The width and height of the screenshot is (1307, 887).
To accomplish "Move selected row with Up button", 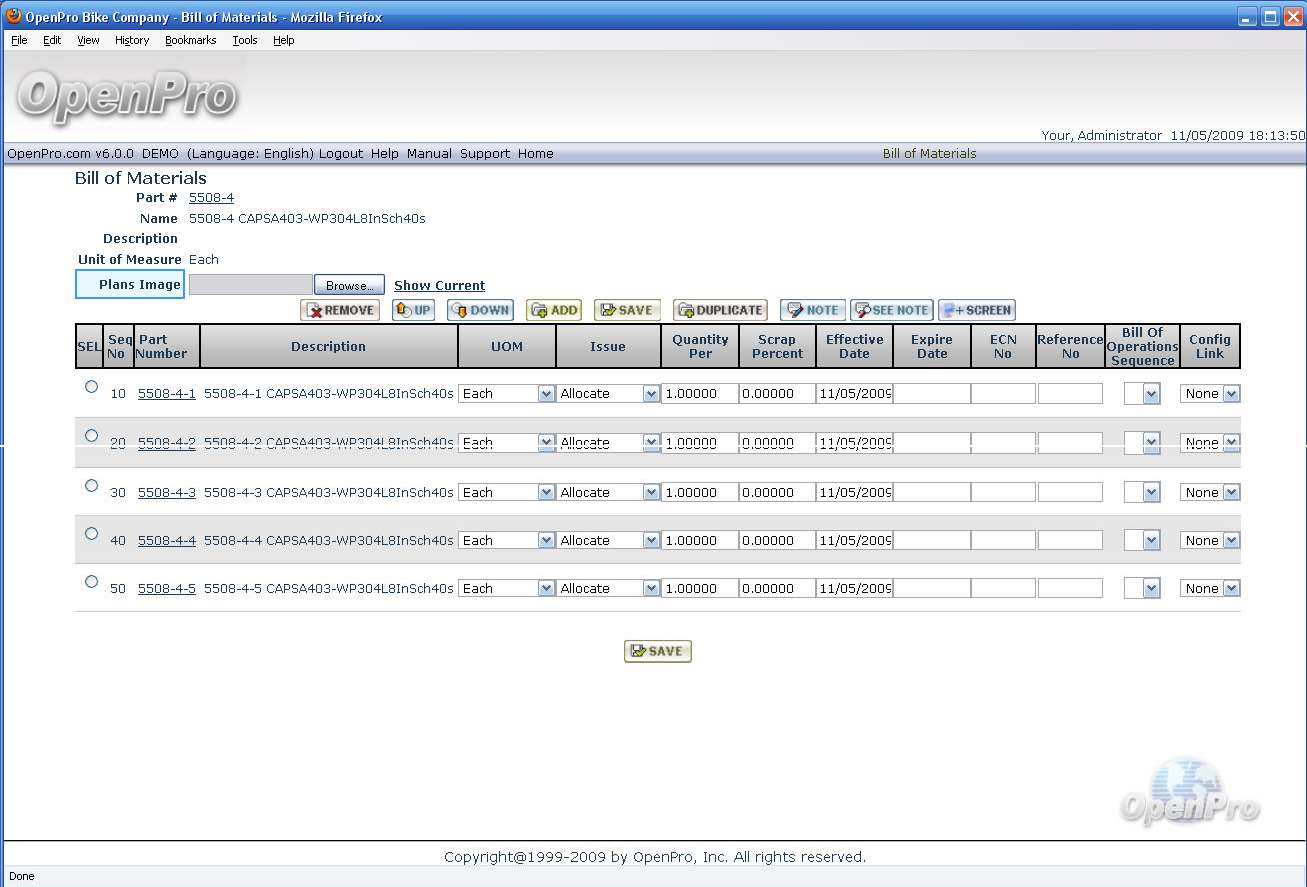I will (x=413, y=310).
